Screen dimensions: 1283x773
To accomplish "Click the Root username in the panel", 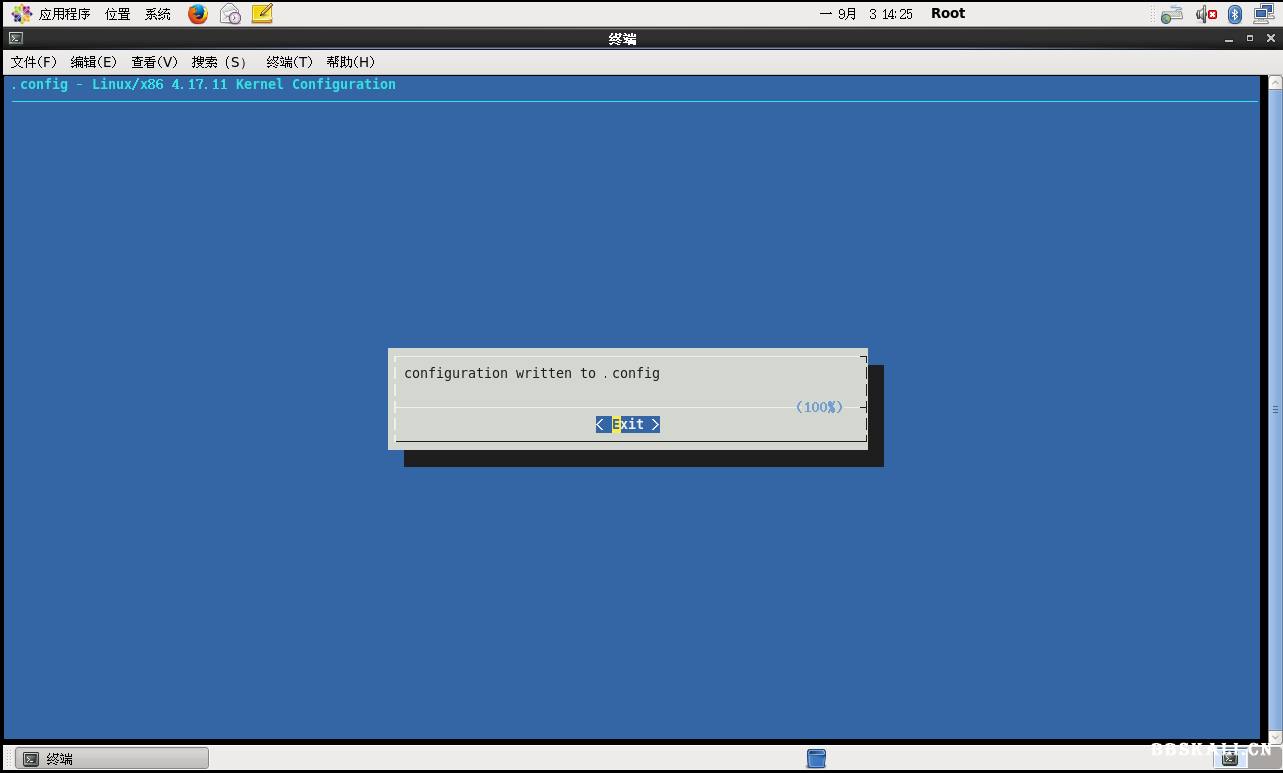I will pos(947,13).
